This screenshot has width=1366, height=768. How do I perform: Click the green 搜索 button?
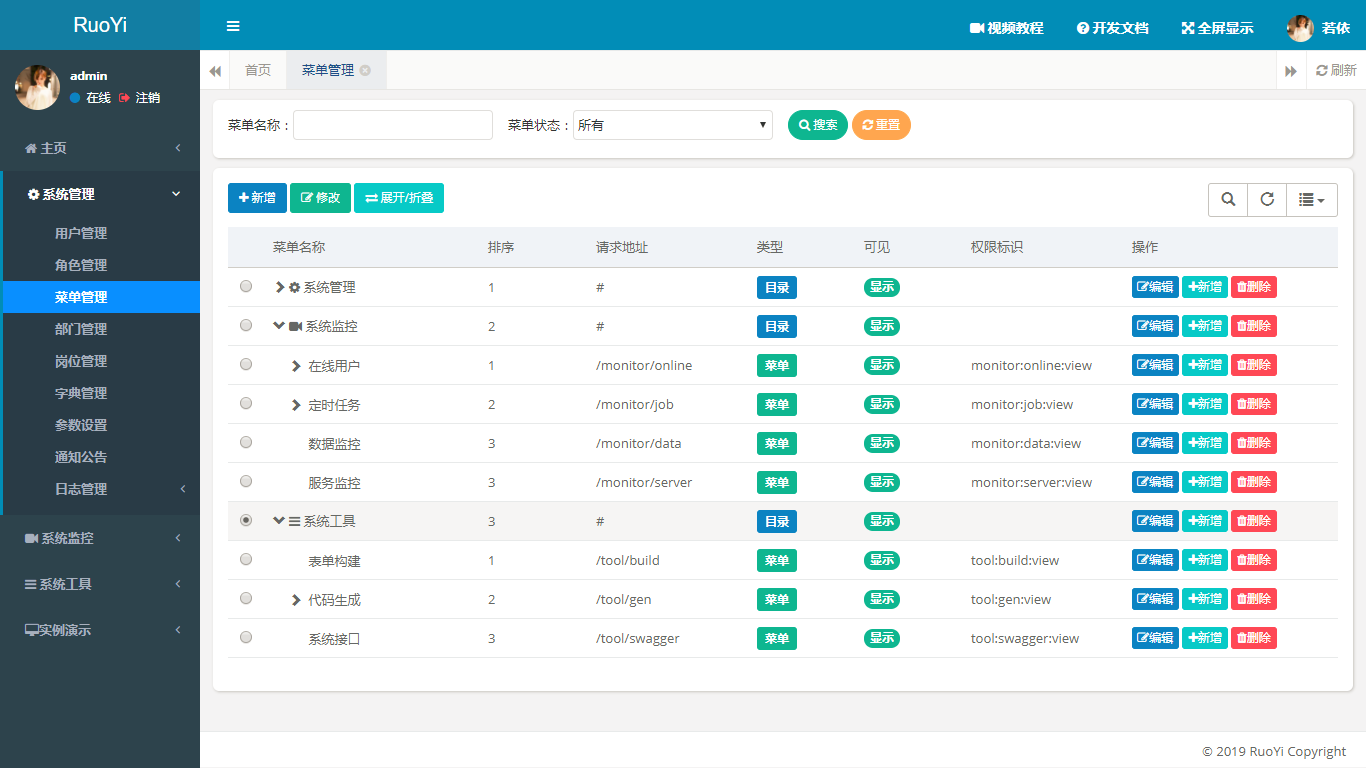click(x=817, y=125)
